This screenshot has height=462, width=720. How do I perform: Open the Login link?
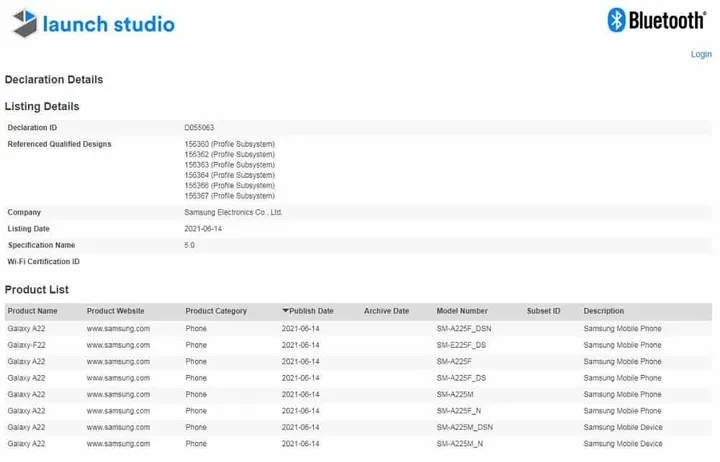point(701,54)
